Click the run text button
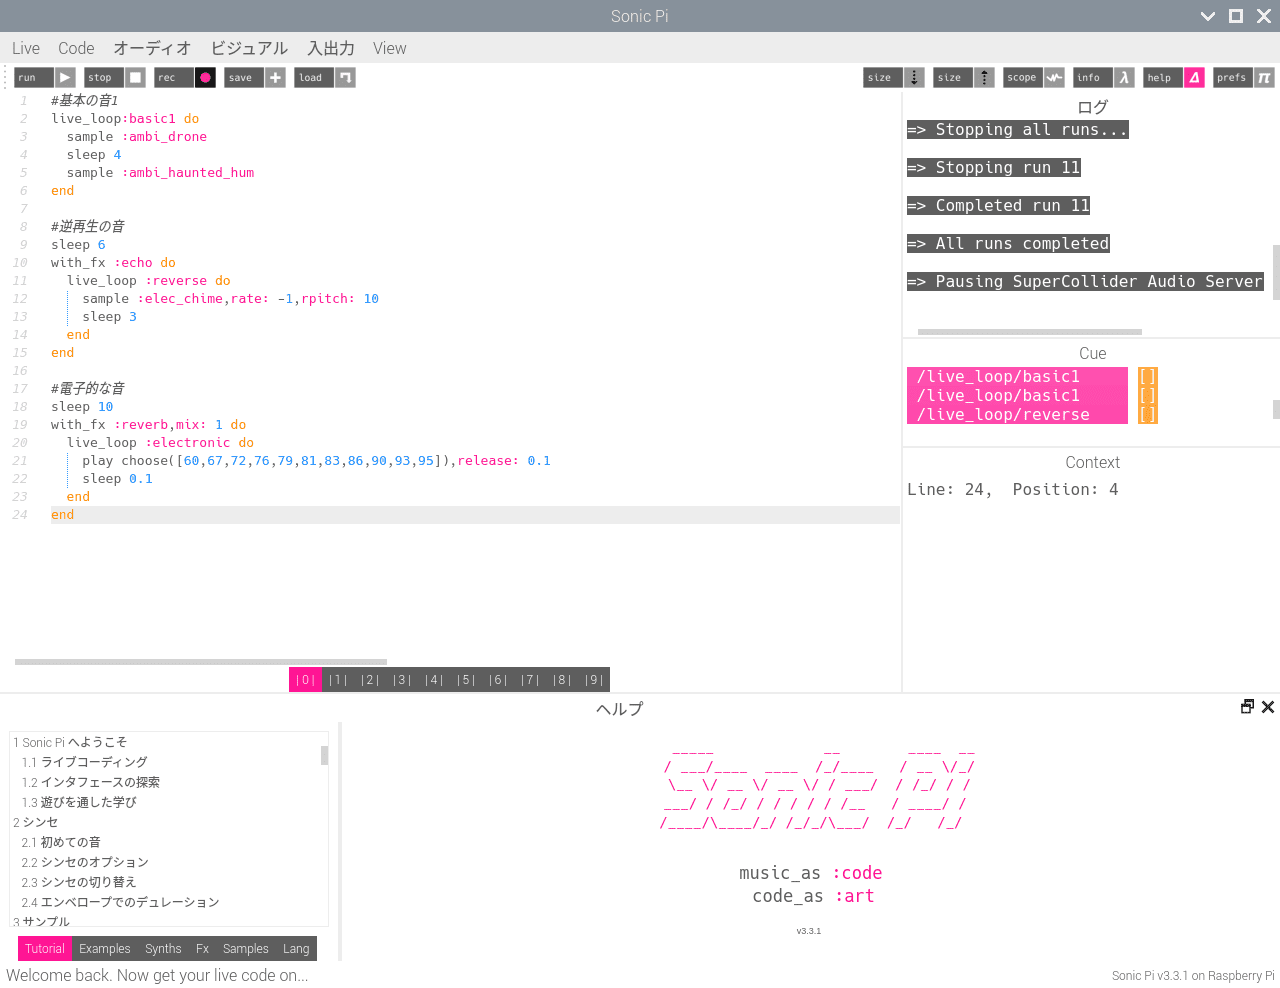The width and height of the screenshot is (1280, 988). [x=34, y=77]
